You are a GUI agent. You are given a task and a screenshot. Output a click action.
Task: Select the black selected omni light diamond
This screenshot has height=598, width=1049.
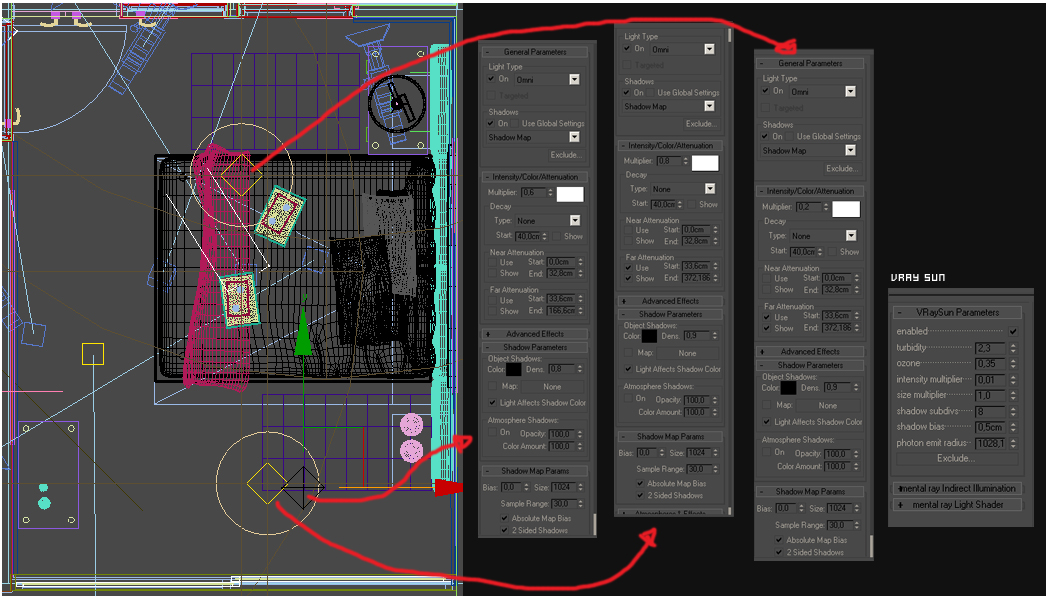click(x=303, y=488)
